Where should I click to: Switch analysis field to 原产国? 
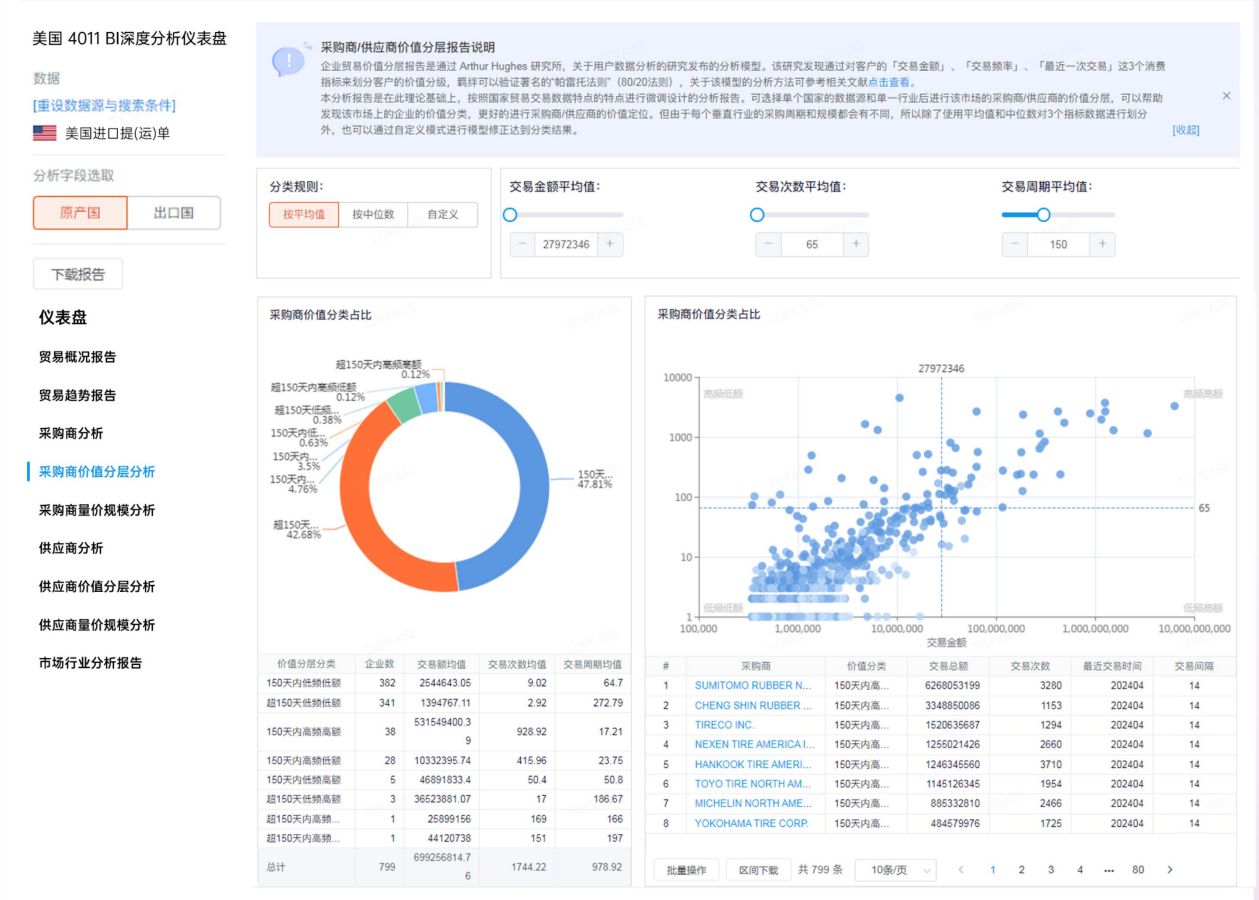(x=80, y=213)
